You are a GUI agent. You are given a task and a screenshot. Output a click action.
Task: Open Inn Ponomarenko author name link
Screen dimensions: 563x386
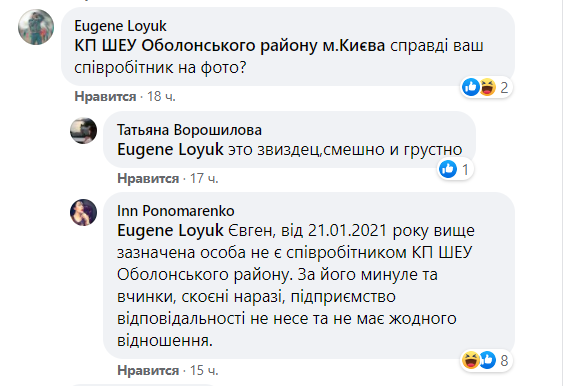[176, 211]
